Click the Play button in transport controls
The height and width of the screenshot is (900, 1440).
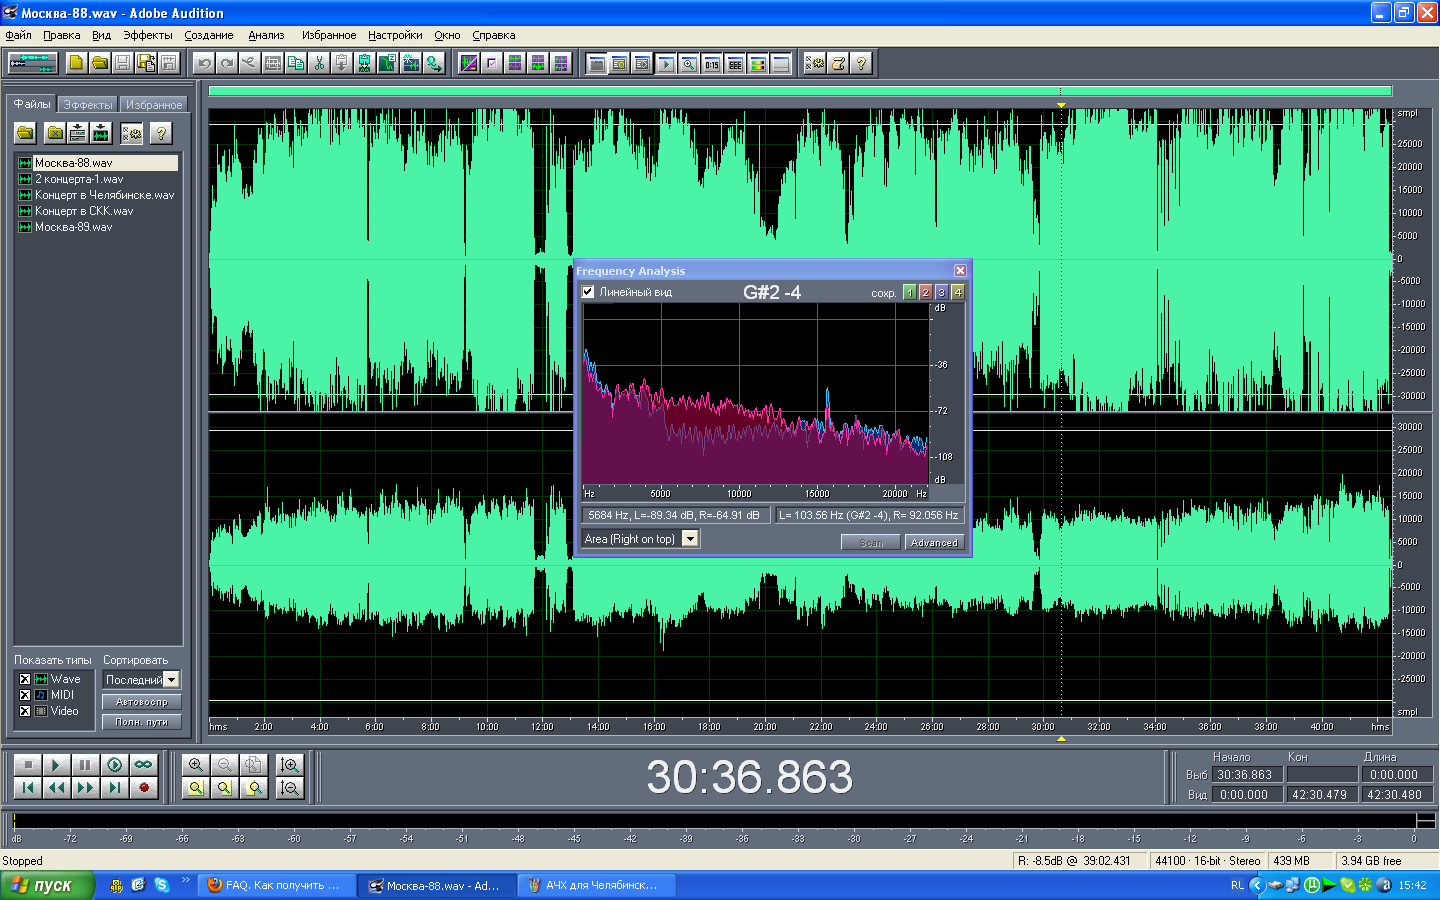coord(56,765)
